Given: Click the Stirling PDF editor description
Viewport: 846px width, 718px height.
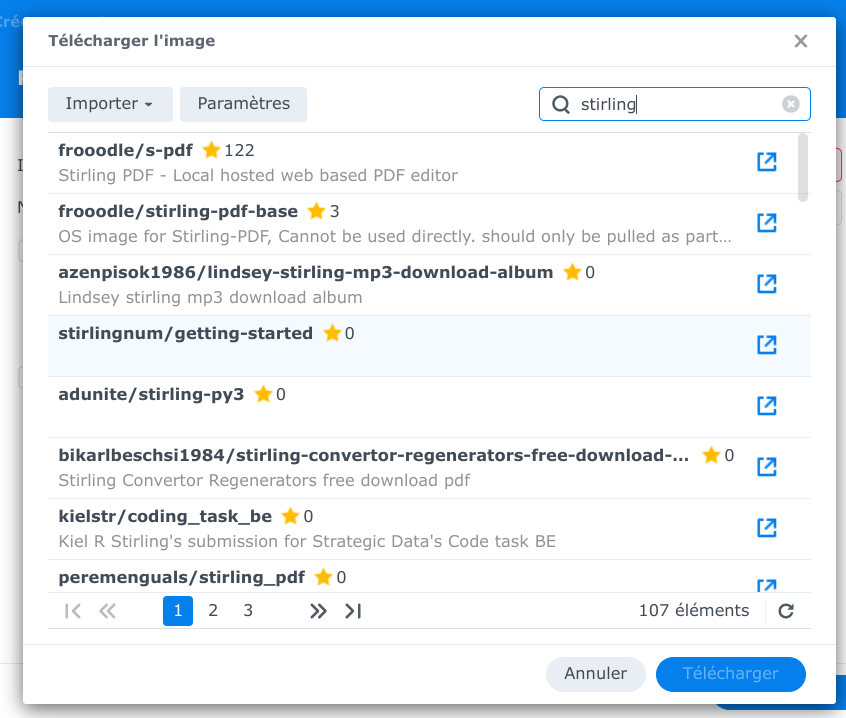Looking at the screenshot, I should (x=258, y=175).
